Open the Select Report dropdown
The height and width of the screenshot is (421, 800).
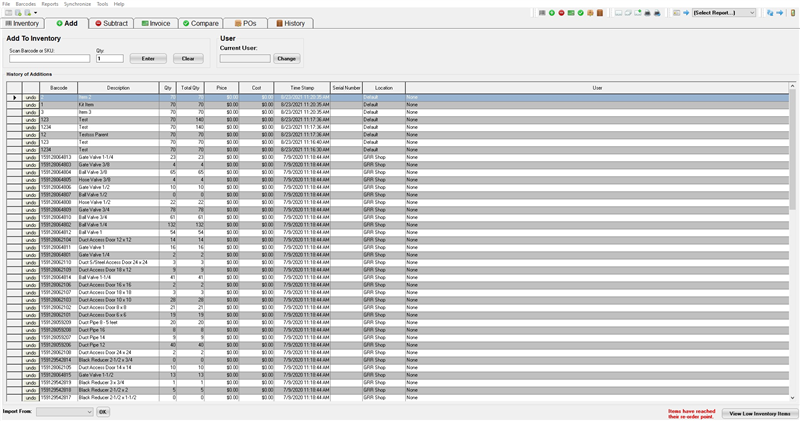click(x=724, y=13)
